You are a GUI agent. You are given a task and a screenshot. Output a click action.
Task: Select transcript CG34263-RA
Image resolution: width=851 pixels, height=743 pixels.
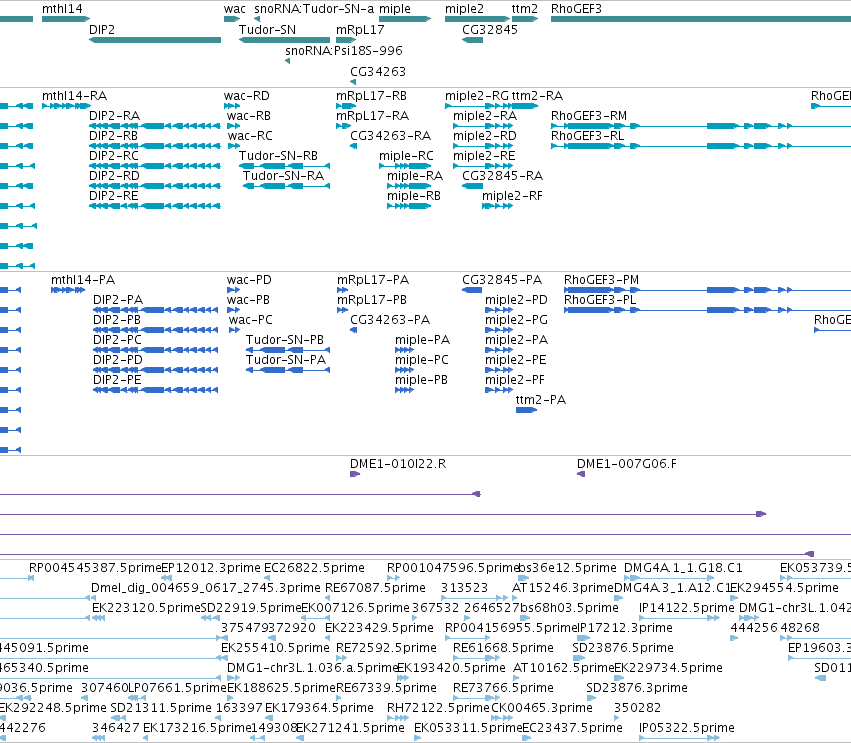pyautogui.click(x=353, y=146)
